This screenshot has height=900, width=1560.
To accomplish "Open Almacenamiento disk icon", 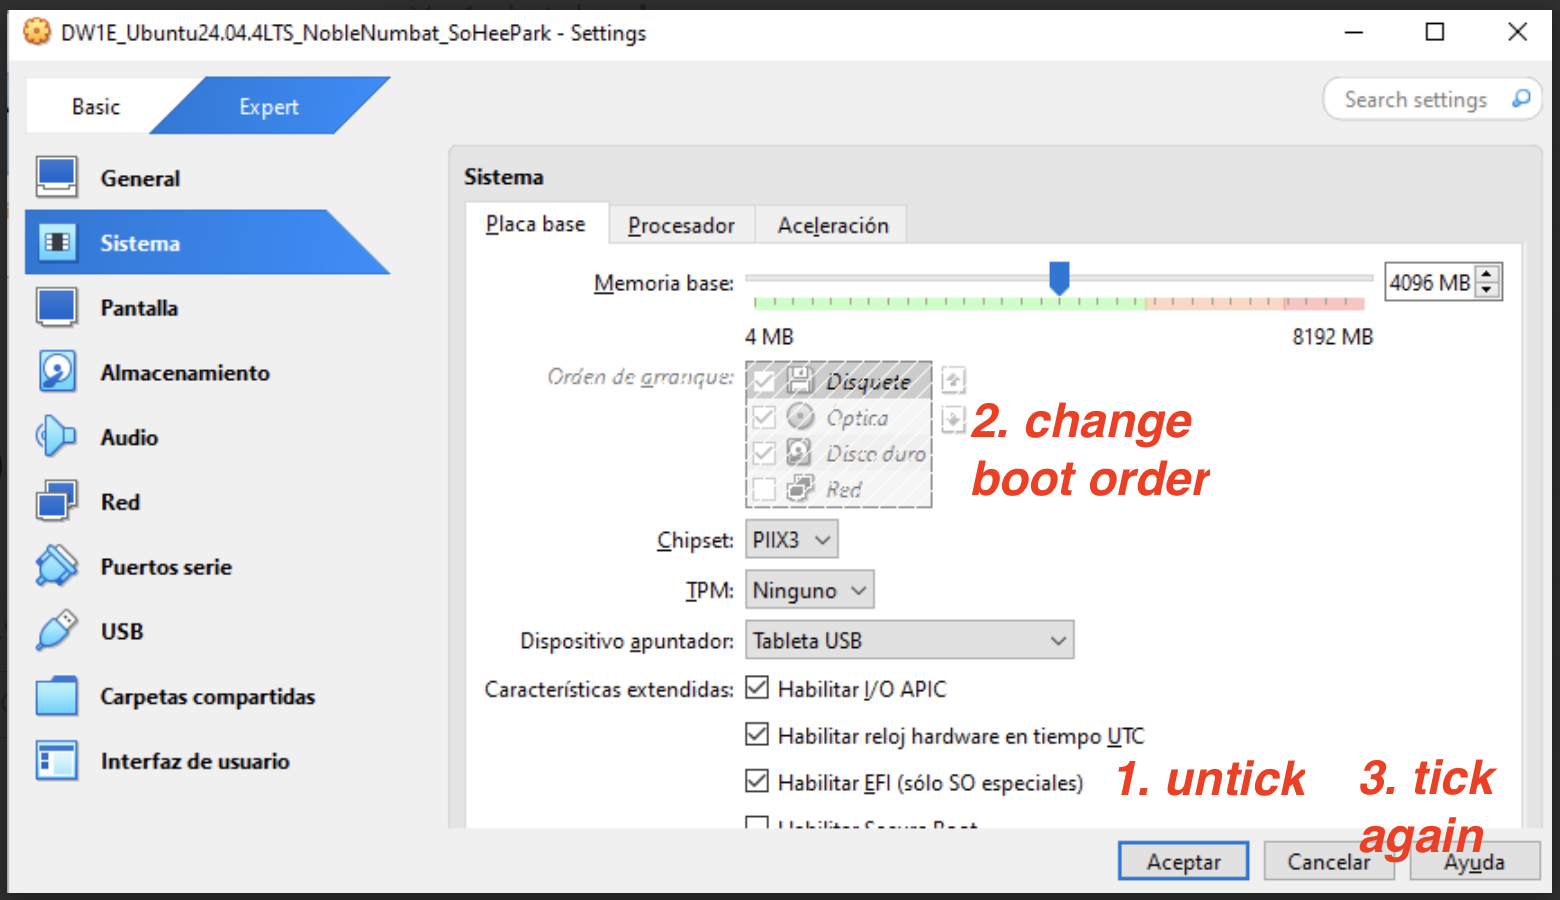I will [57, 371].
